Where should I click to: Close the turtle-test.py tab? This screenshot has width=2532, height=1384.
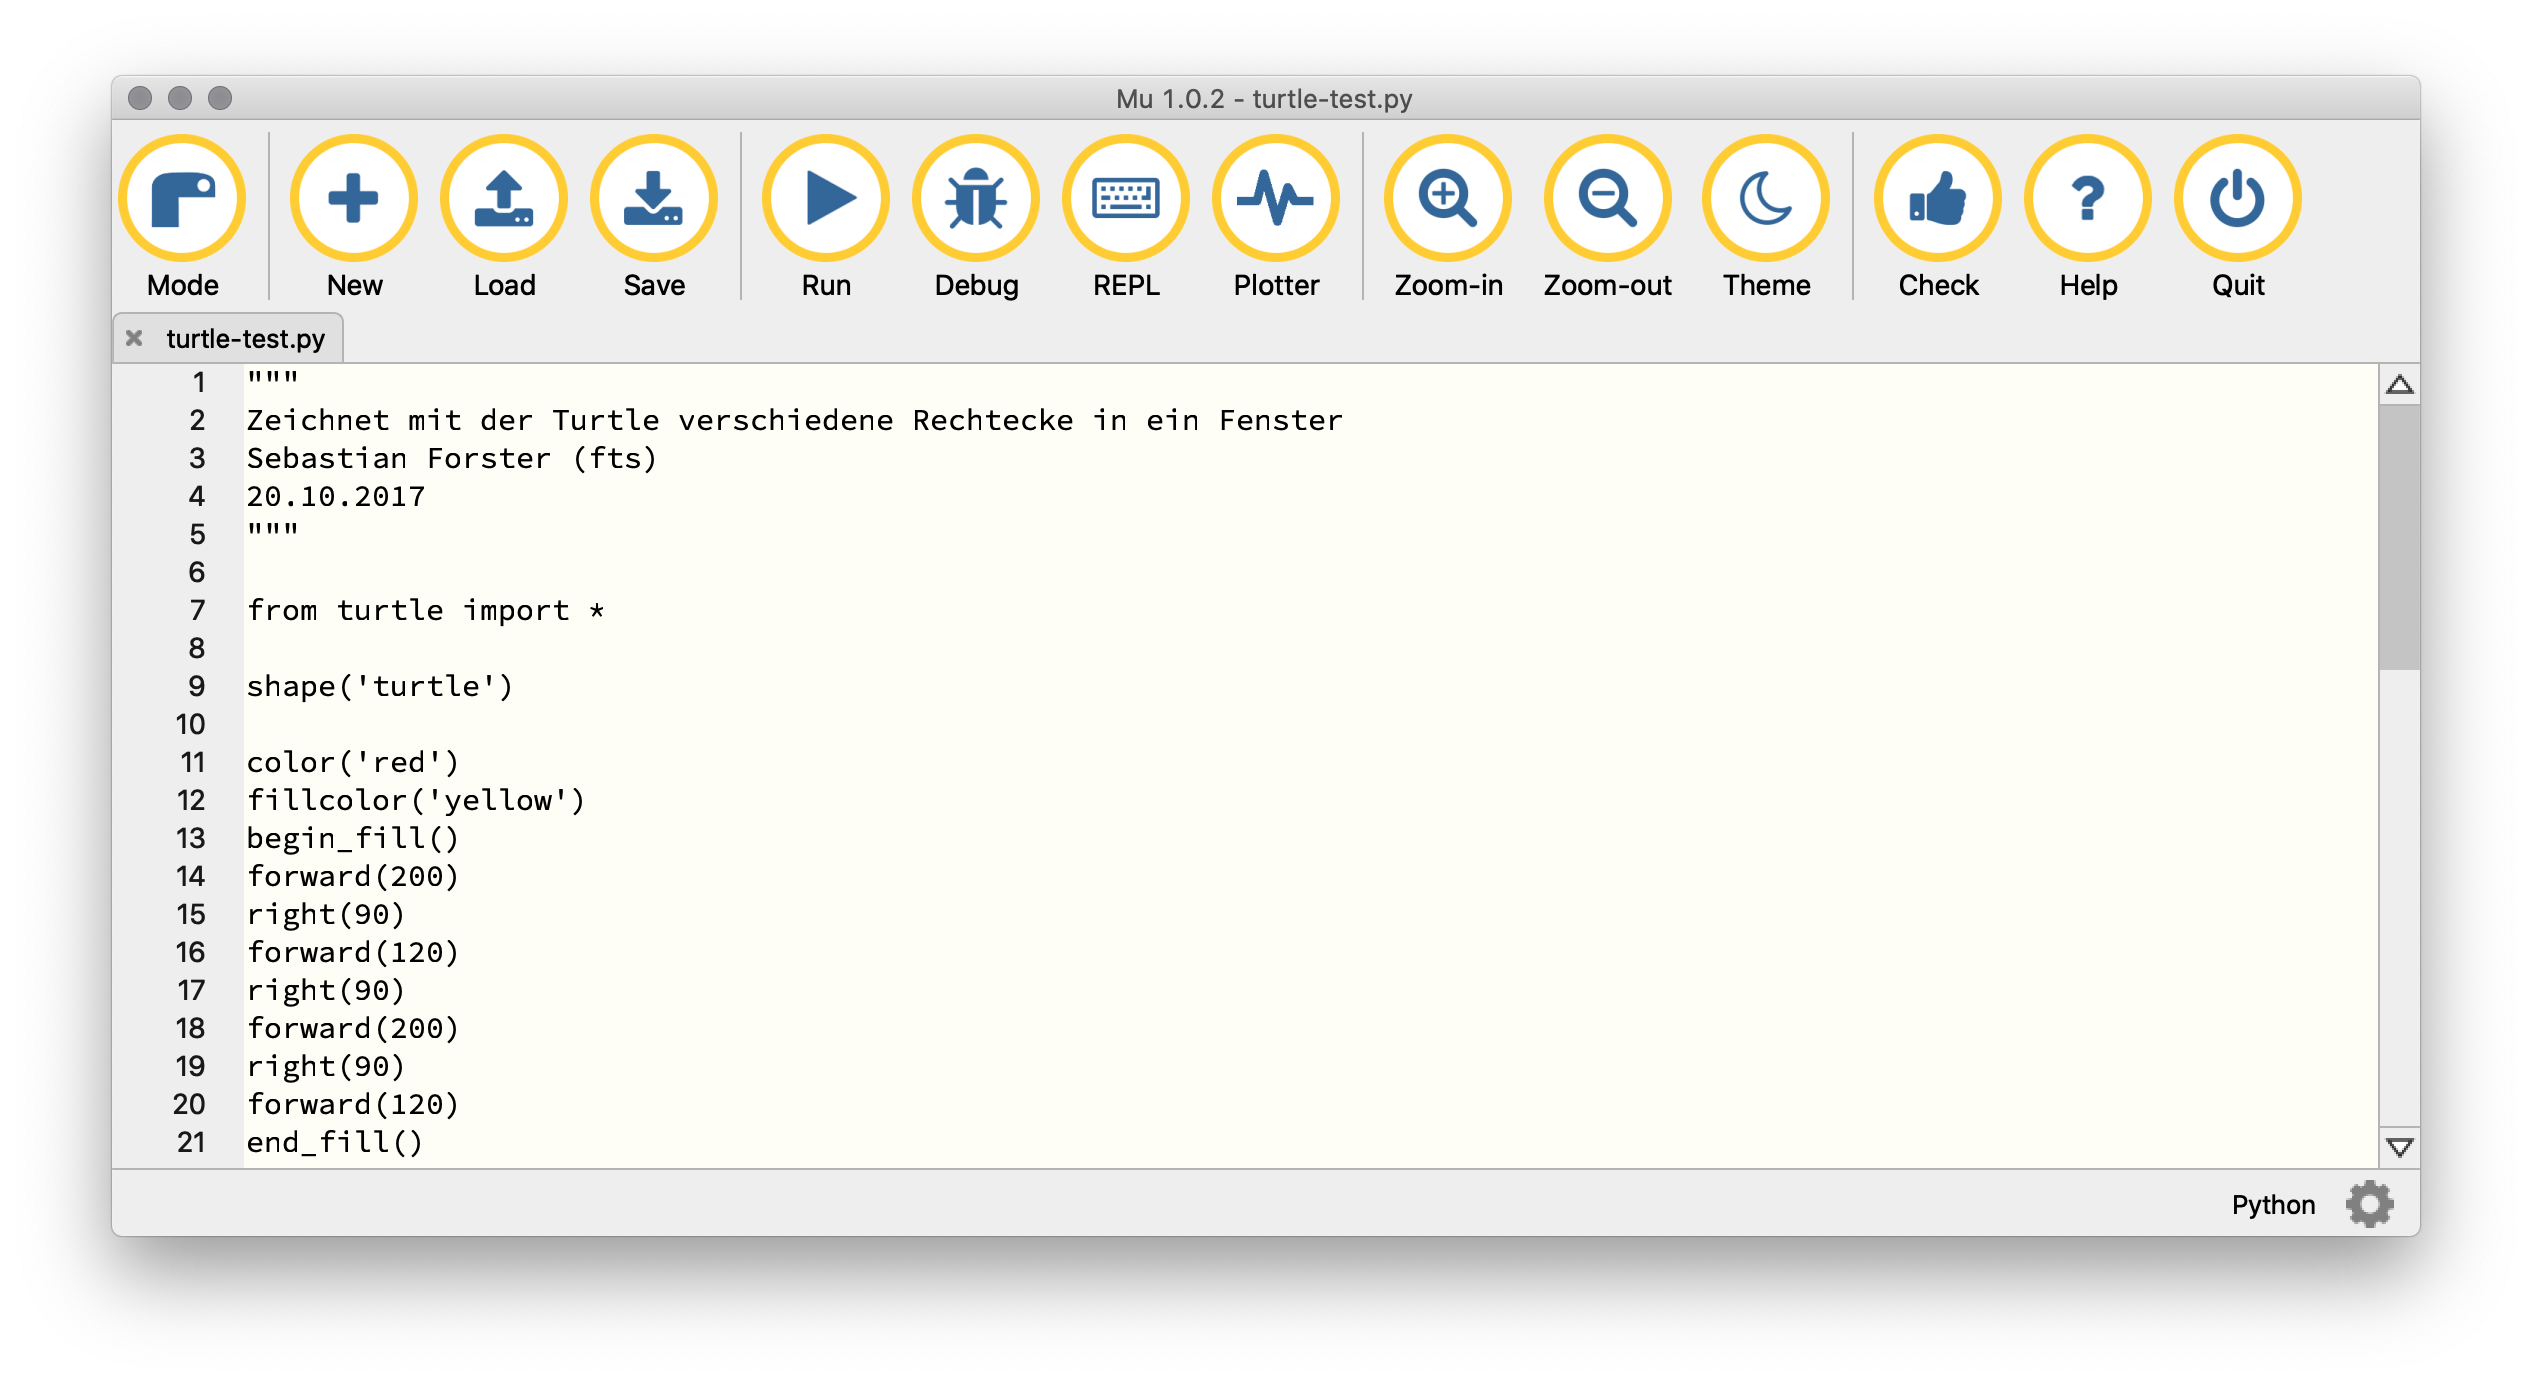point(136,339)
